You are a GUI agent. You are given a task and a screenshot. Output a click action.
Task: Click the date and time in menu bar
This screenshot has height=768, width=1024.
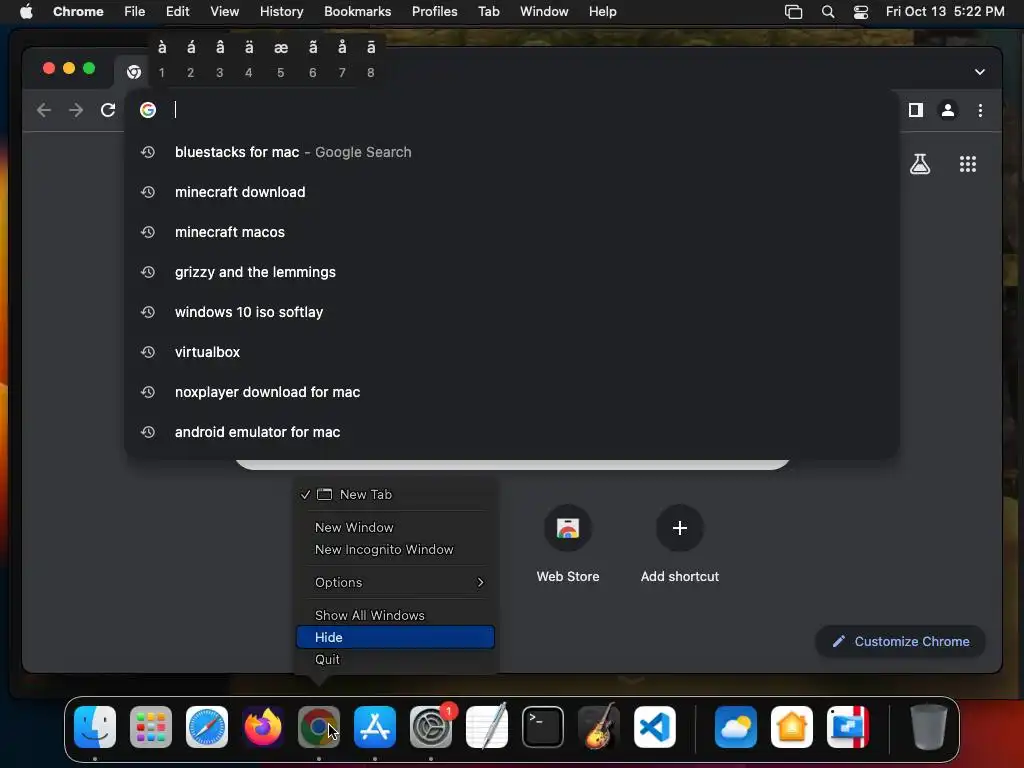[945, 12]
